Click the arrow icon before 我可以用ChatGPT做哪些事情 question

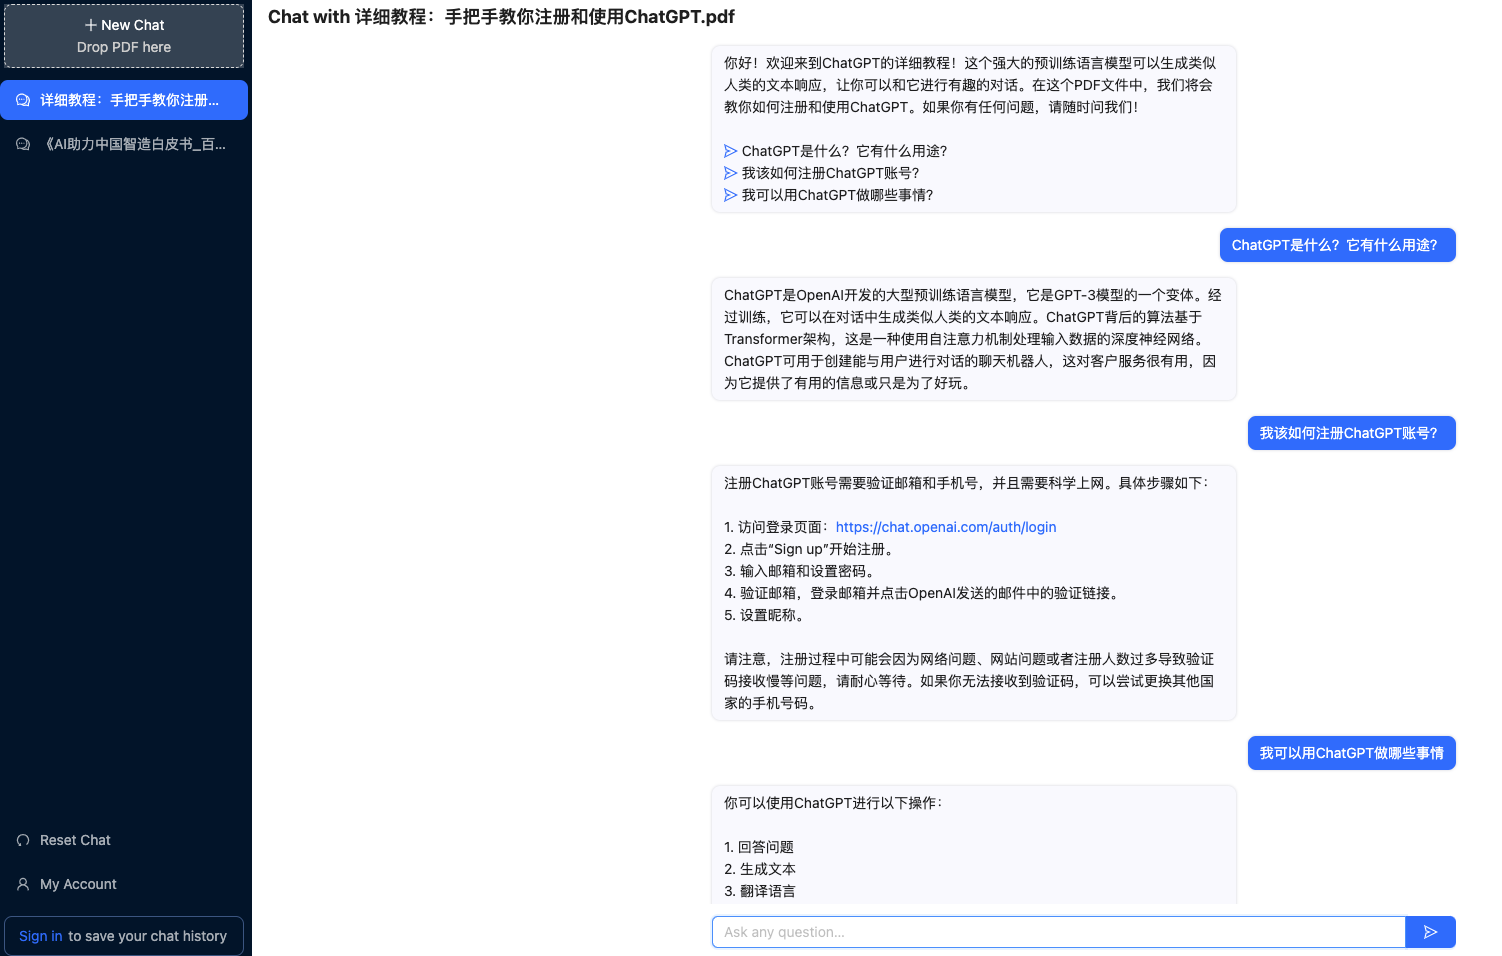coord(731,195)
